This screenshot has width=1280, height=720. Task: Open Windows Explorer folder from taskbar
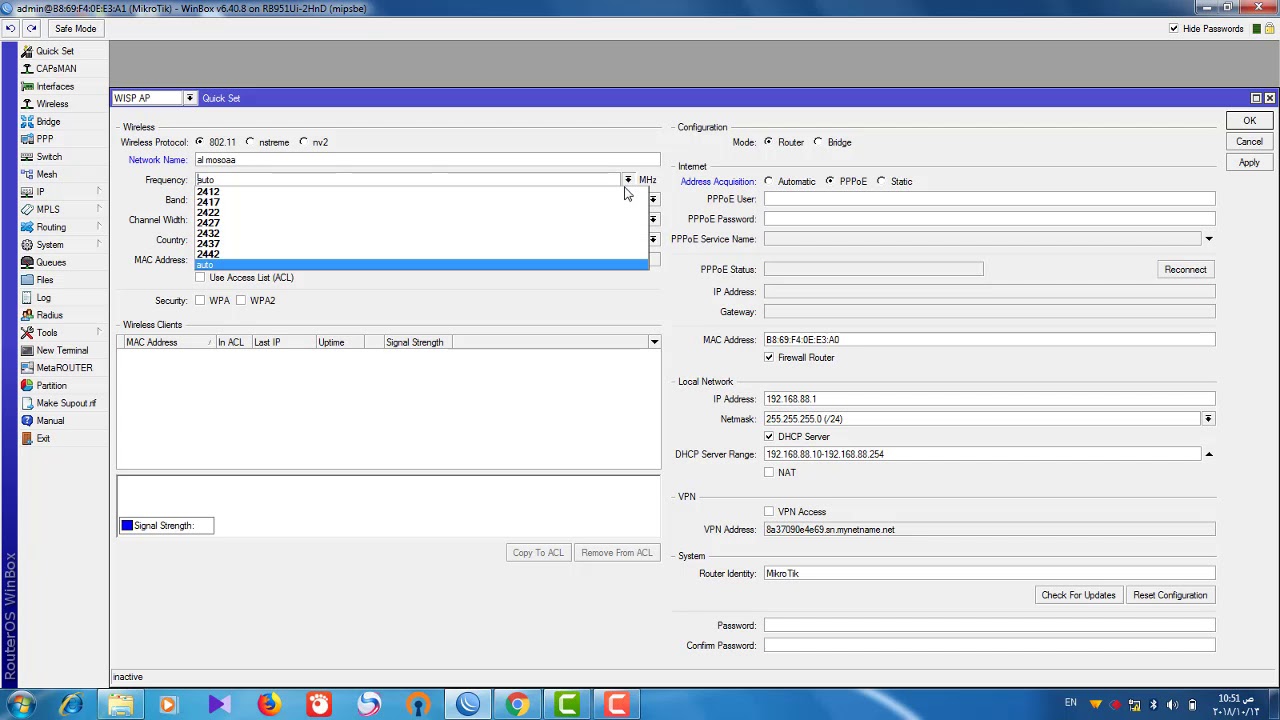120,705
